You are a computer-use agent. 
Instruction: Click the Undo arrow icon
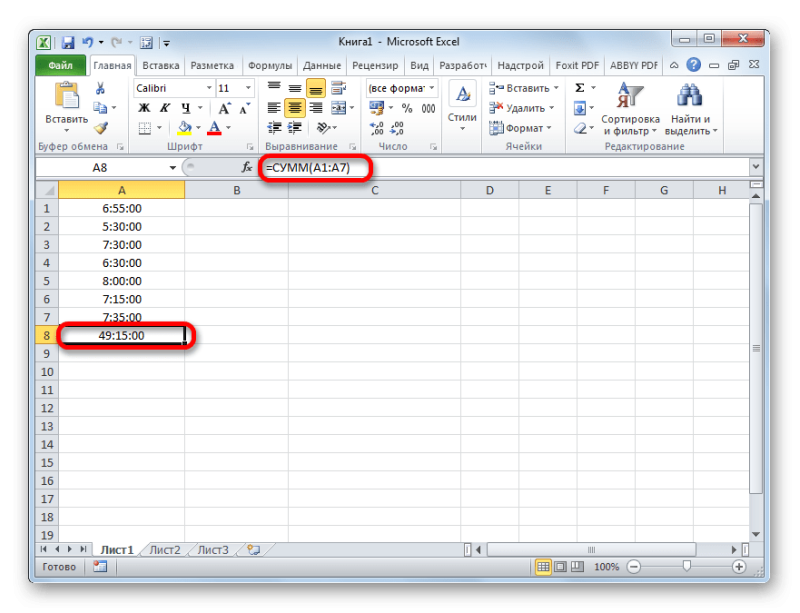pyautogui.click(x=88, y=42)
